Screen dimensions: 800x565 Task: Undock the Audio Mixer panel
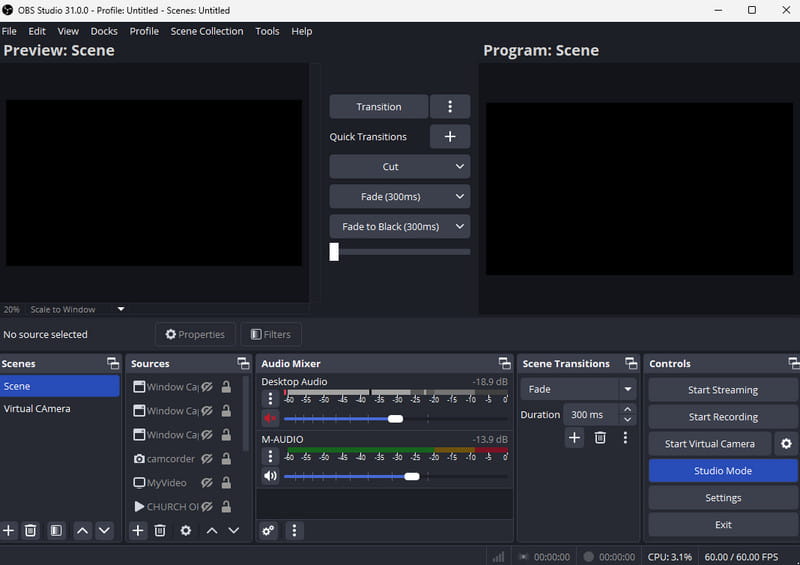[x=505, y=363]
